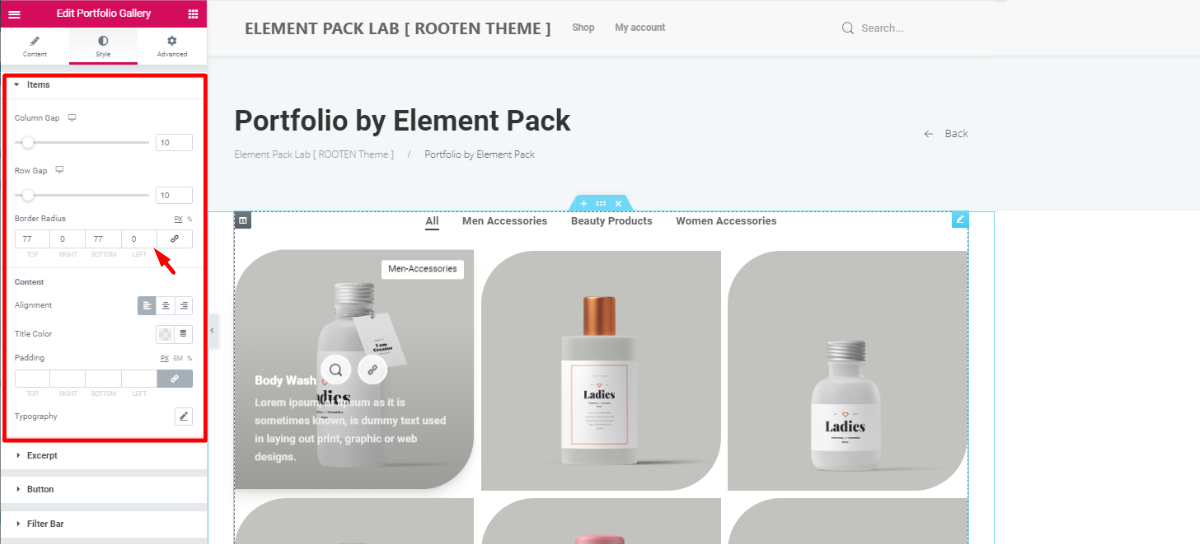Click the Title Color swatch
This screenshot has width=1200, height=544.
[x=165, y=334]
